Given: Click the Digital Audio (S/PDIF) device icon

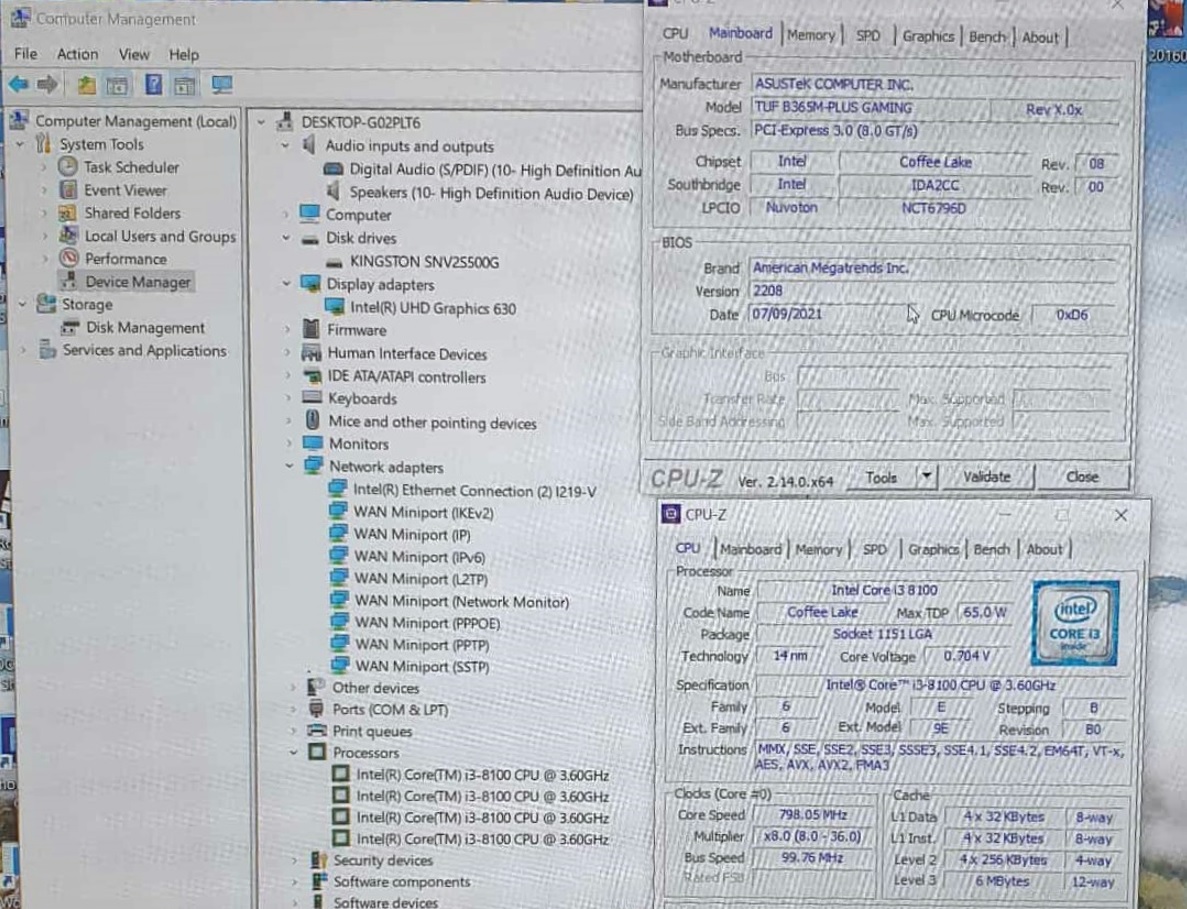Looking at the screenshot, I should 333,170.
